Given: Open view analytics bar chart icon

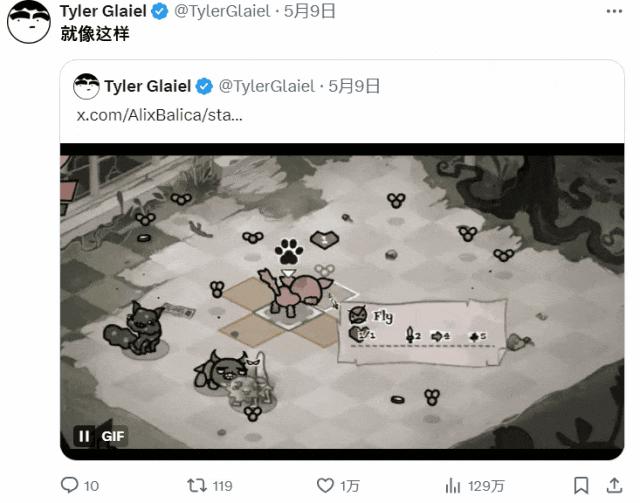Looking at the screenshot, I should 453,485.
